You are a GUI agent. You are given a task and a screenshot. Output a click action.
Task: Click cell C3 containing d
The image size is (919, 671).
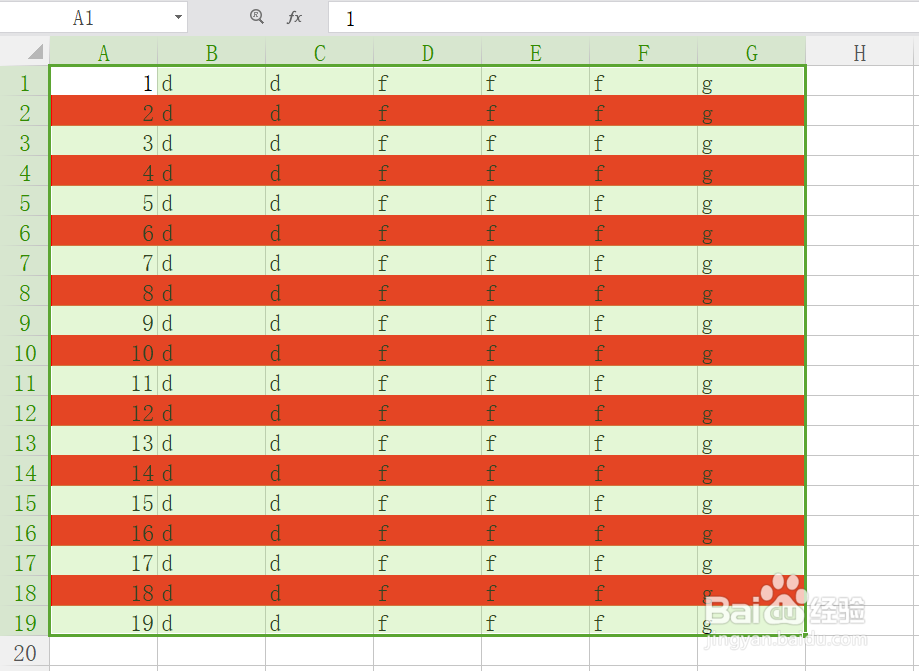point(319,141)
